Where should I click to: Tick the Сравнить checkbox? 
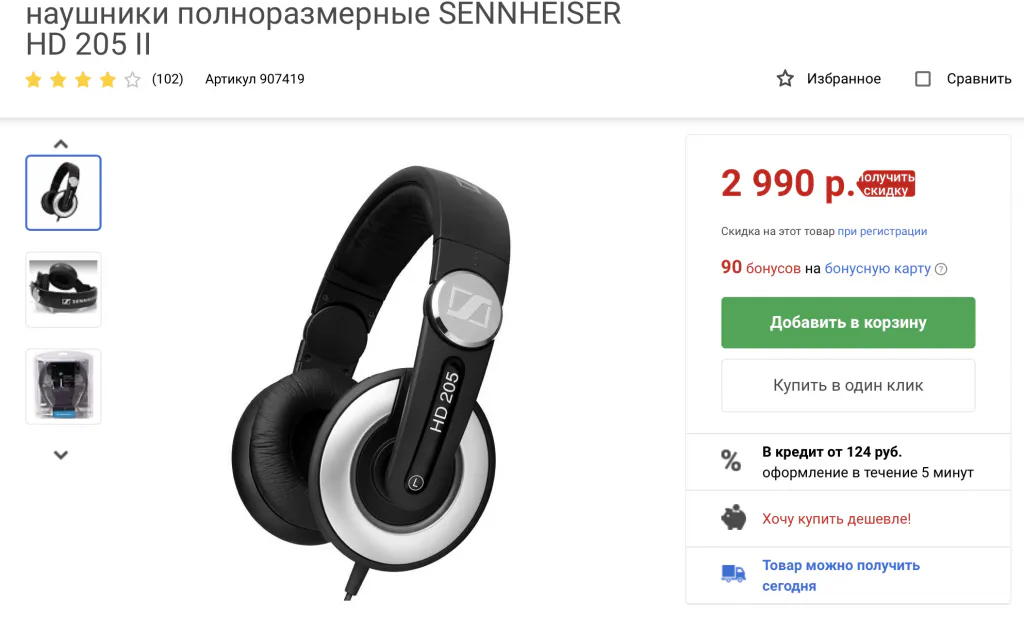(x=923, y=79)
